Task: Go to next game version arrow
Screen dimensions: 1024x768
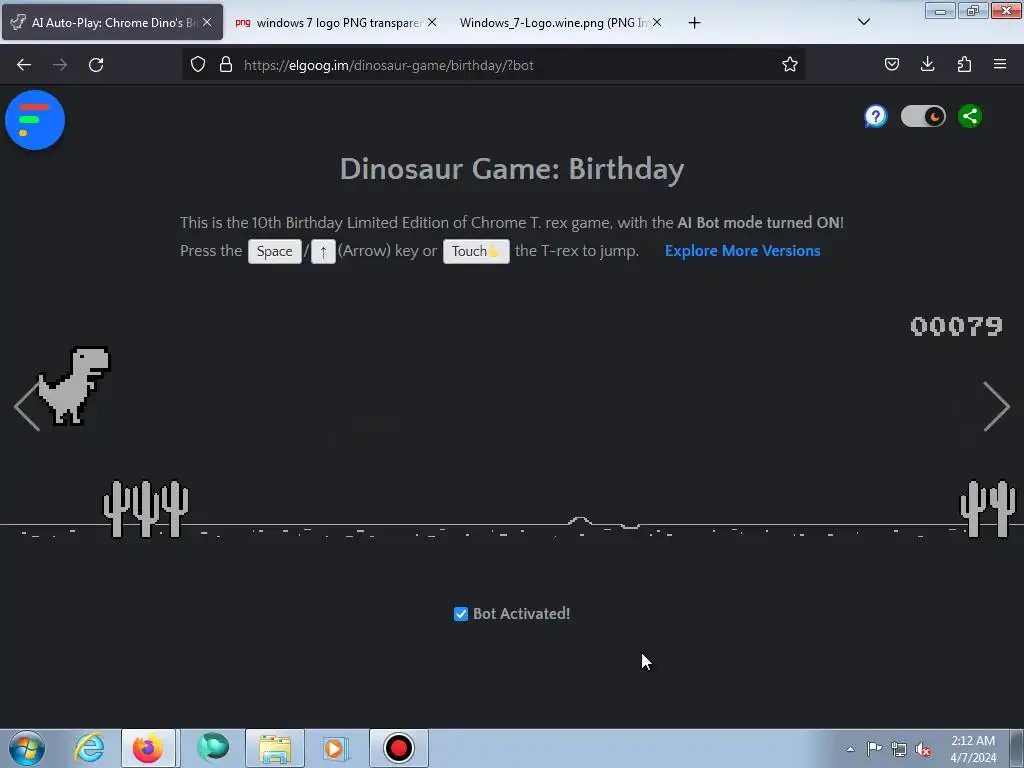Action: click(997, 406)
